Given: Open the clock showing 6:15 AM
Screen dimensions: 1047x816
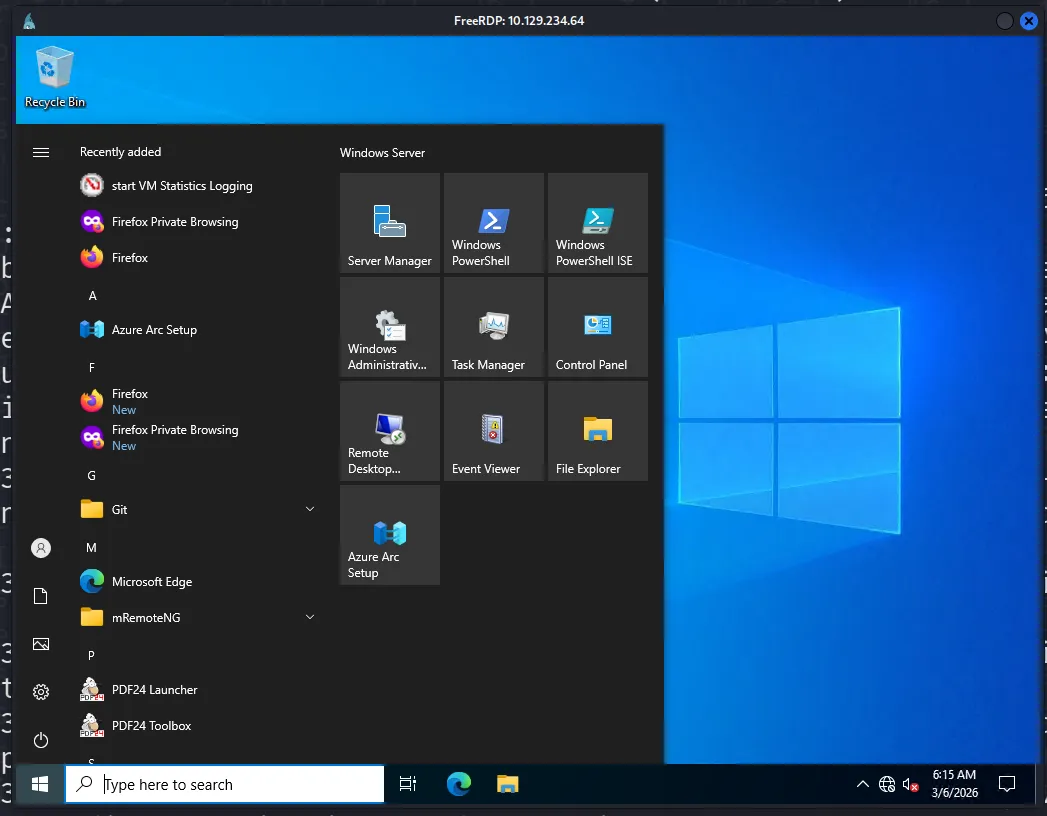Looking at the screenshot, I should pos(954,784).
